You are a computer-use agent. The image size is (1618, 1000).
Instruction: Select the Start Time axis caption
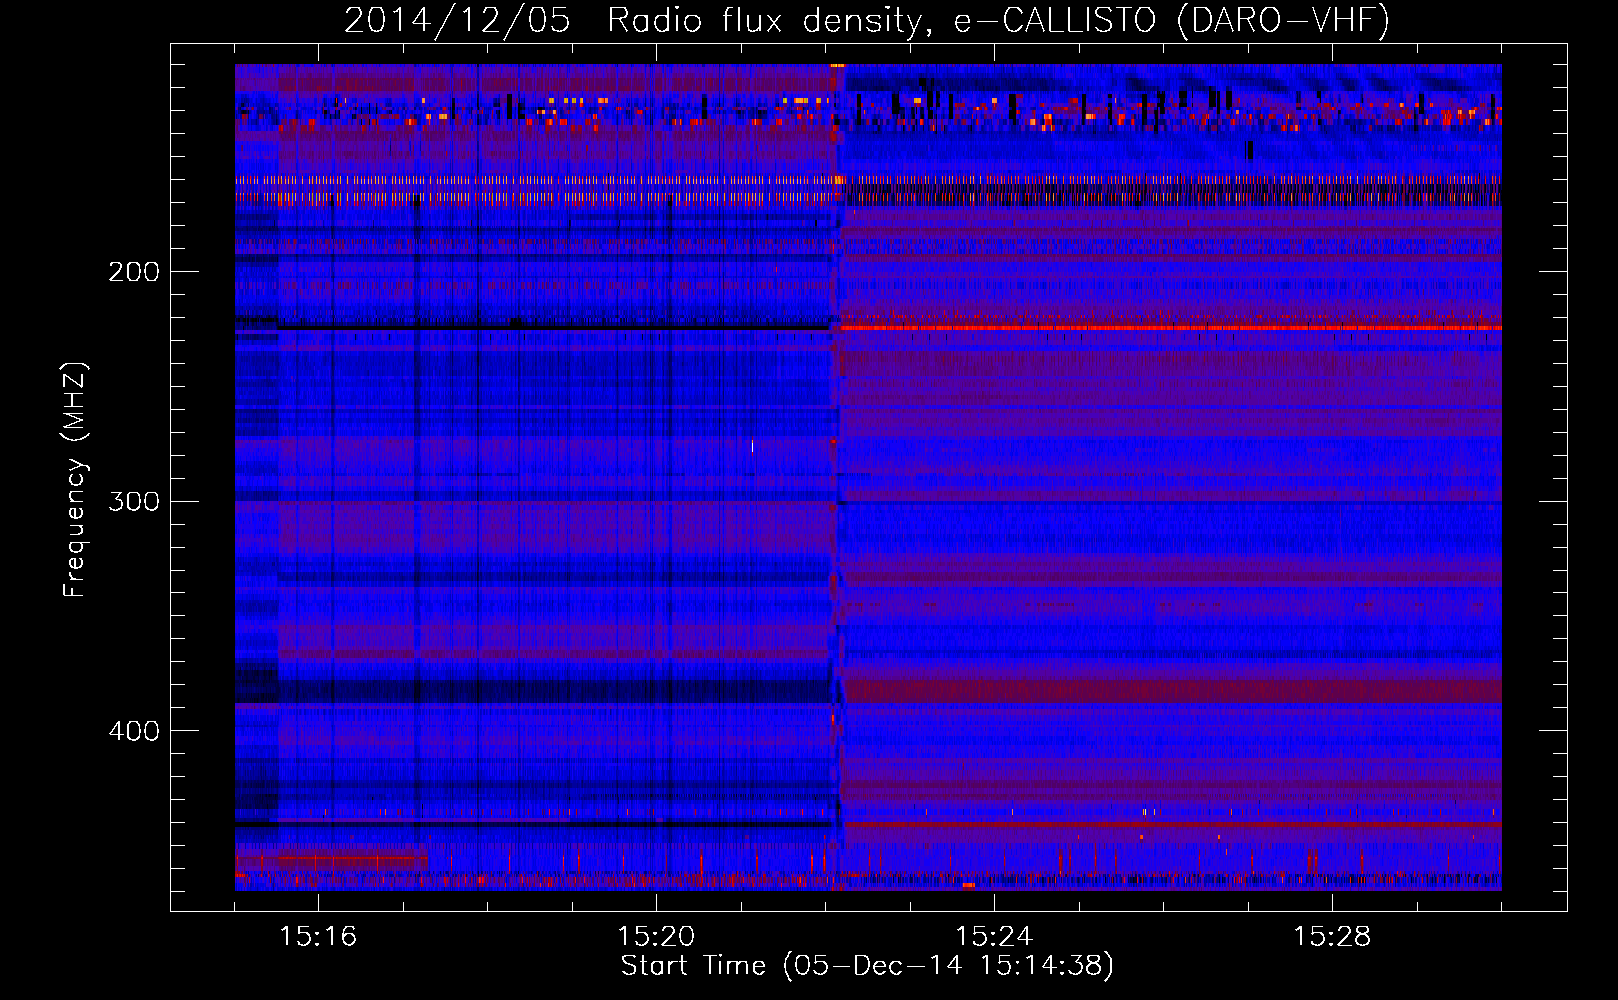pyautogui.click(x=867, y=966)
